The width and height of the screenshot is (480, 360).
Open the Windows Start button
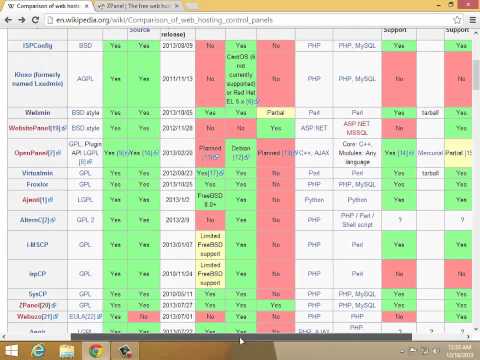[12, 351]
